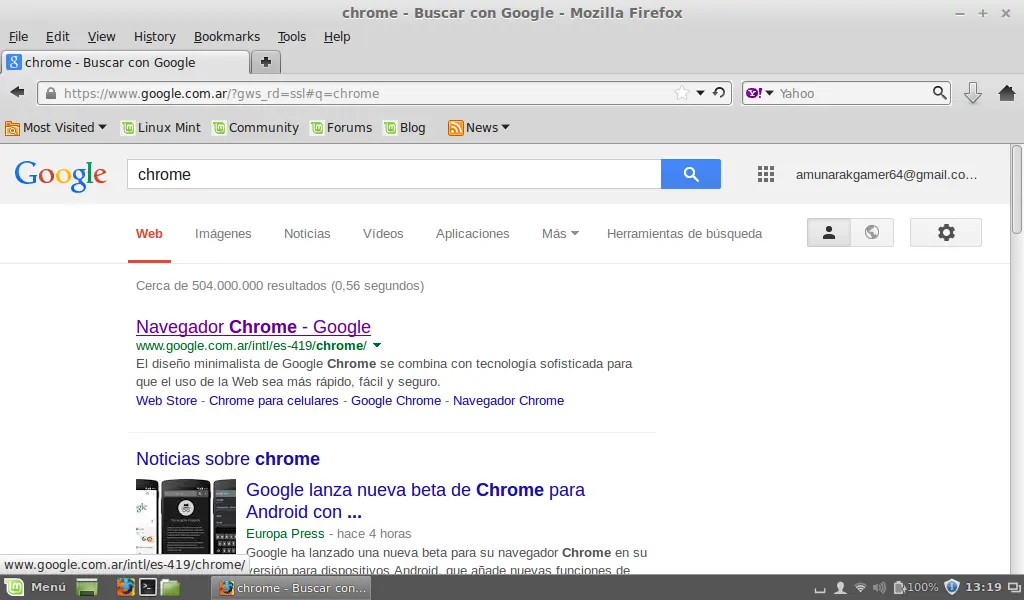The width and height of the screenshot is (1024, 600).
Task: Switch to the Noticias results tab
Action: coord(307,233)
